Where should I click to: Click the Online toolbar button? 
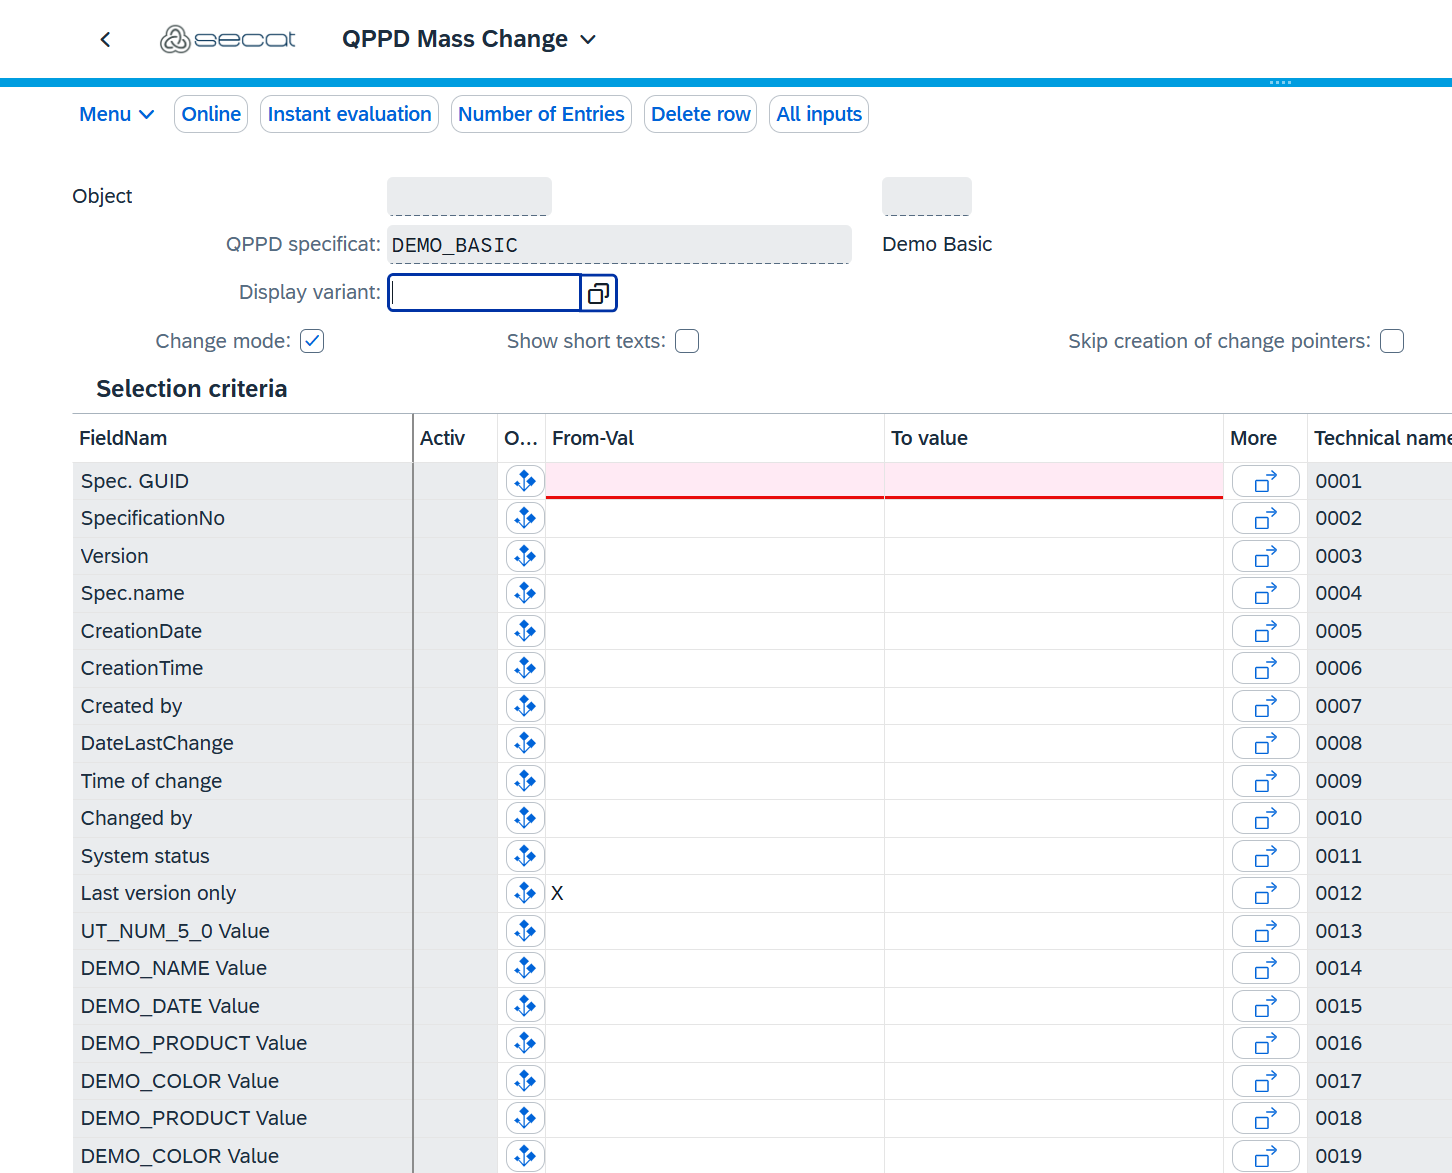point(211,114)
